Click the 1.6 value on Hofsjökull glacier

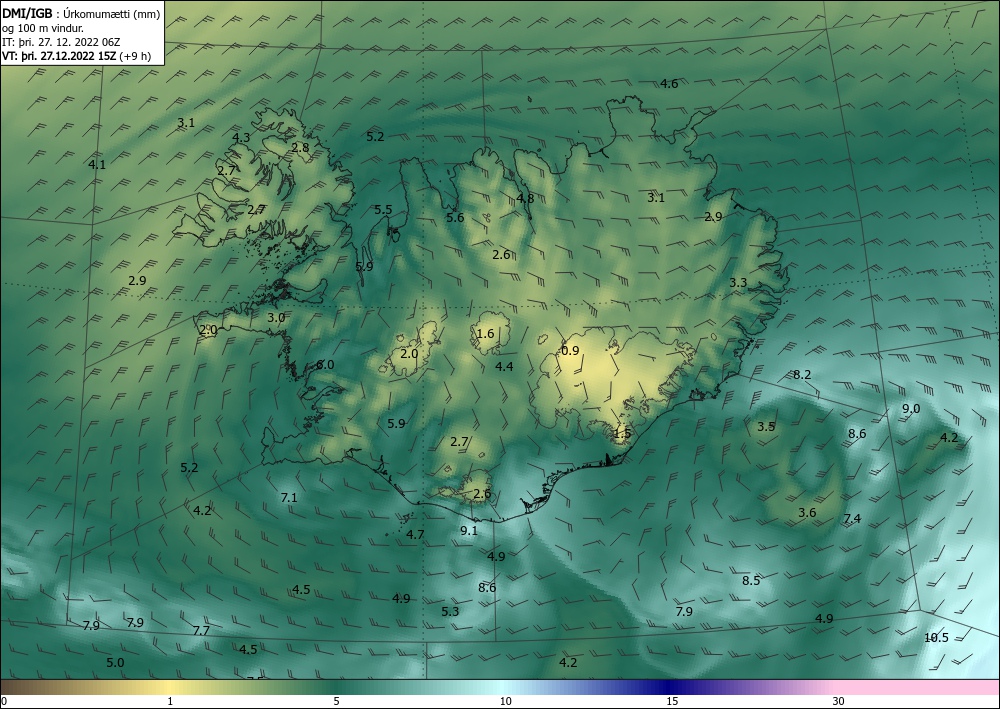tap(485, 333)
